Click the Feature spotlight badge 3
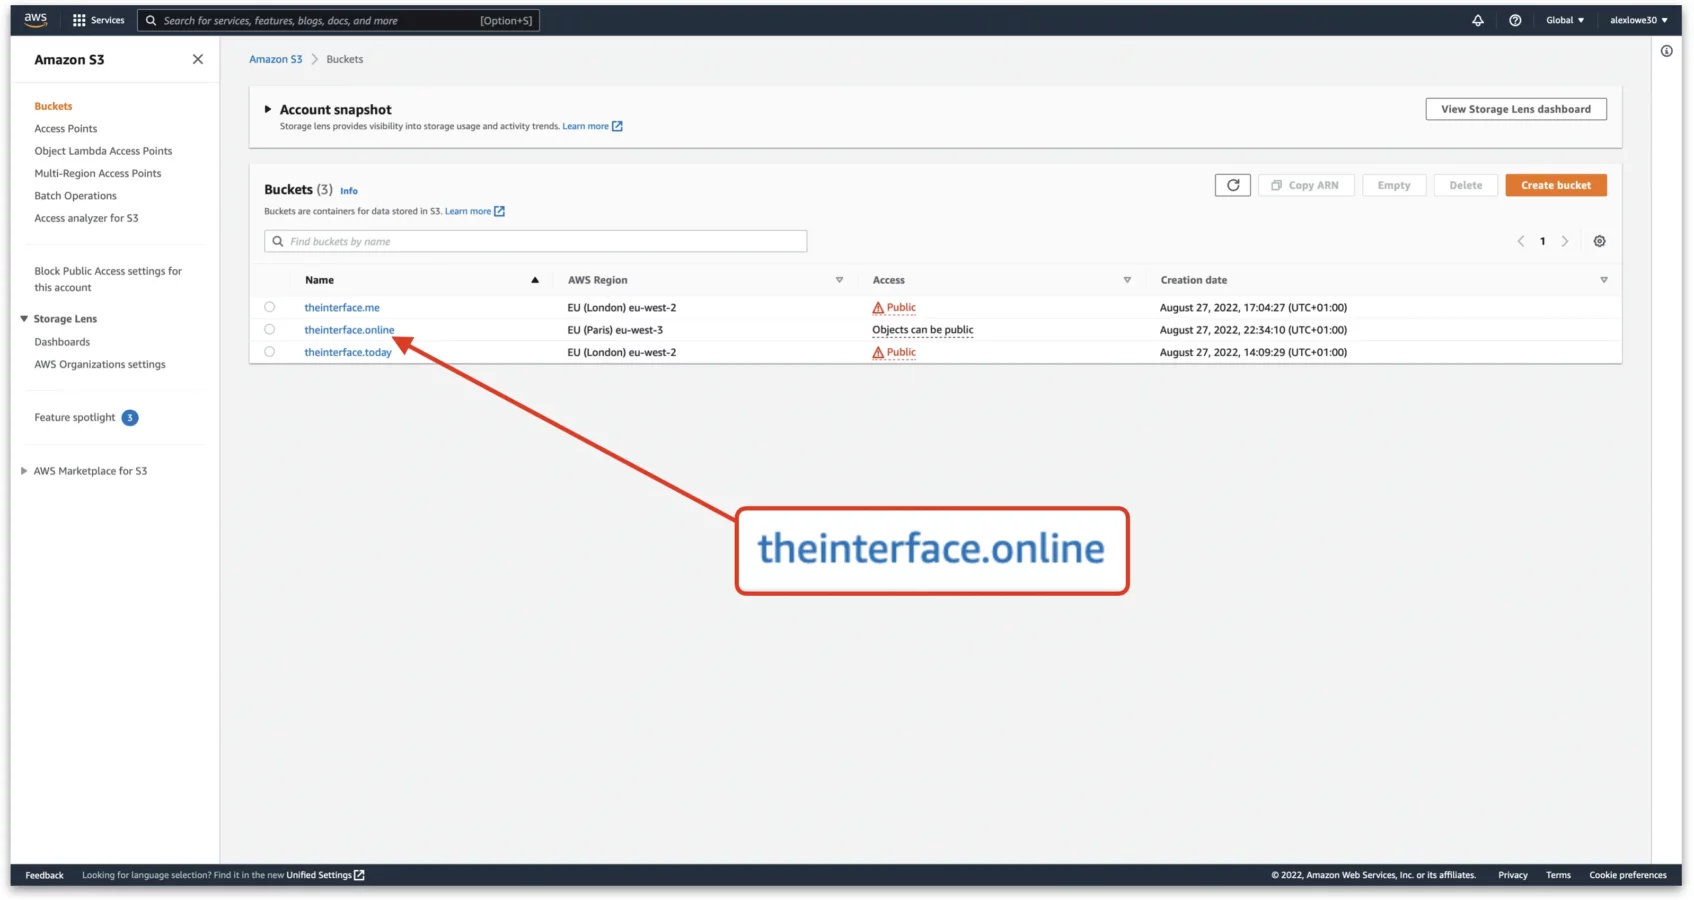 pos(130,418)
